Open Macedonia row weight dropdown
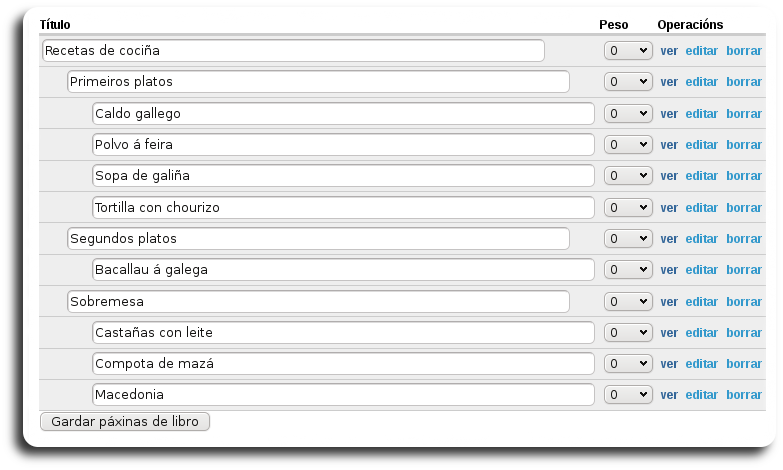The image size is (783, 470). click(628, 395)
